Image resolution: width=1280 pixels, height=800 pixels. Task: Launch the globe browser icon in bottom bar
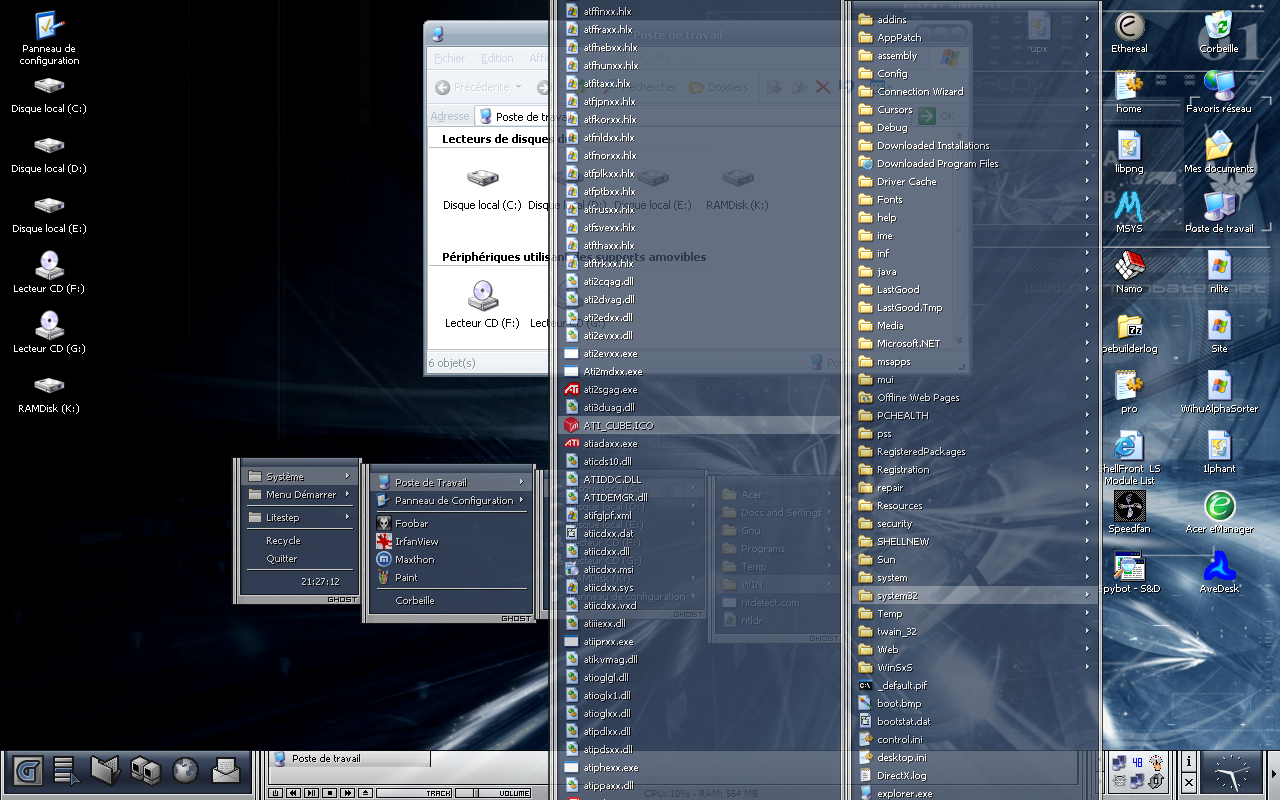[x=185, y=770]
